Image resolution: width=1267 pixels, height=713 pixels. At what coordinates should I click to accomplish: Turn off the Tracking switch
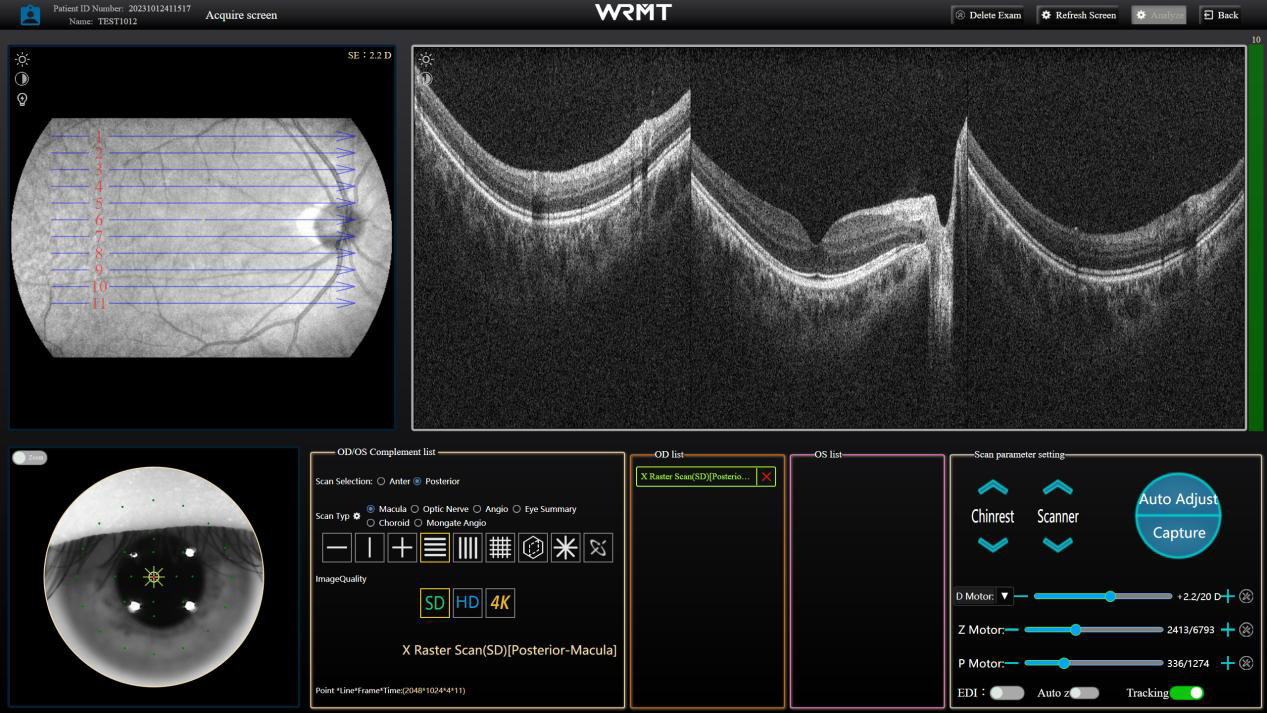(1186, 693)
